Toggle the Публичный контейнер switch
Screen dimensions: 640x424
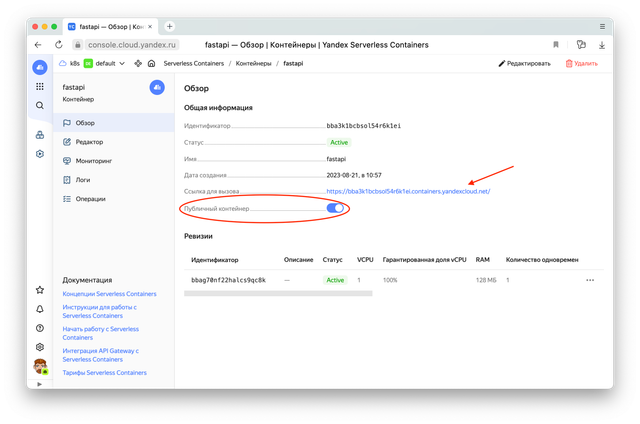click(336, 208)
